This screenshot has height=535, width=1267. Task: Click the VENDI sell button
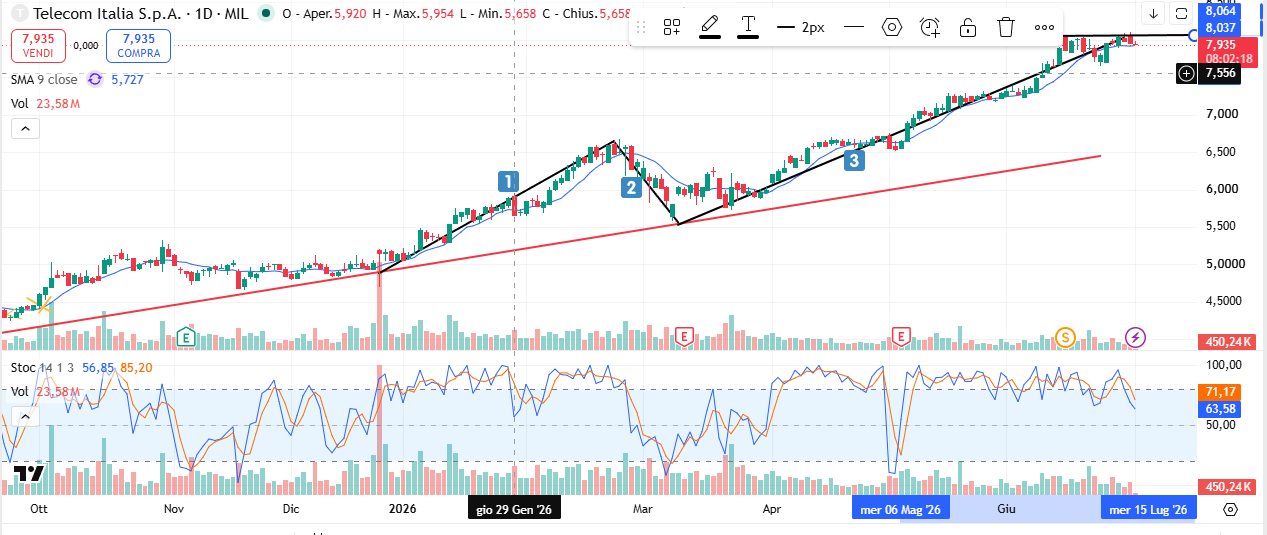click(x=37, y=46)
